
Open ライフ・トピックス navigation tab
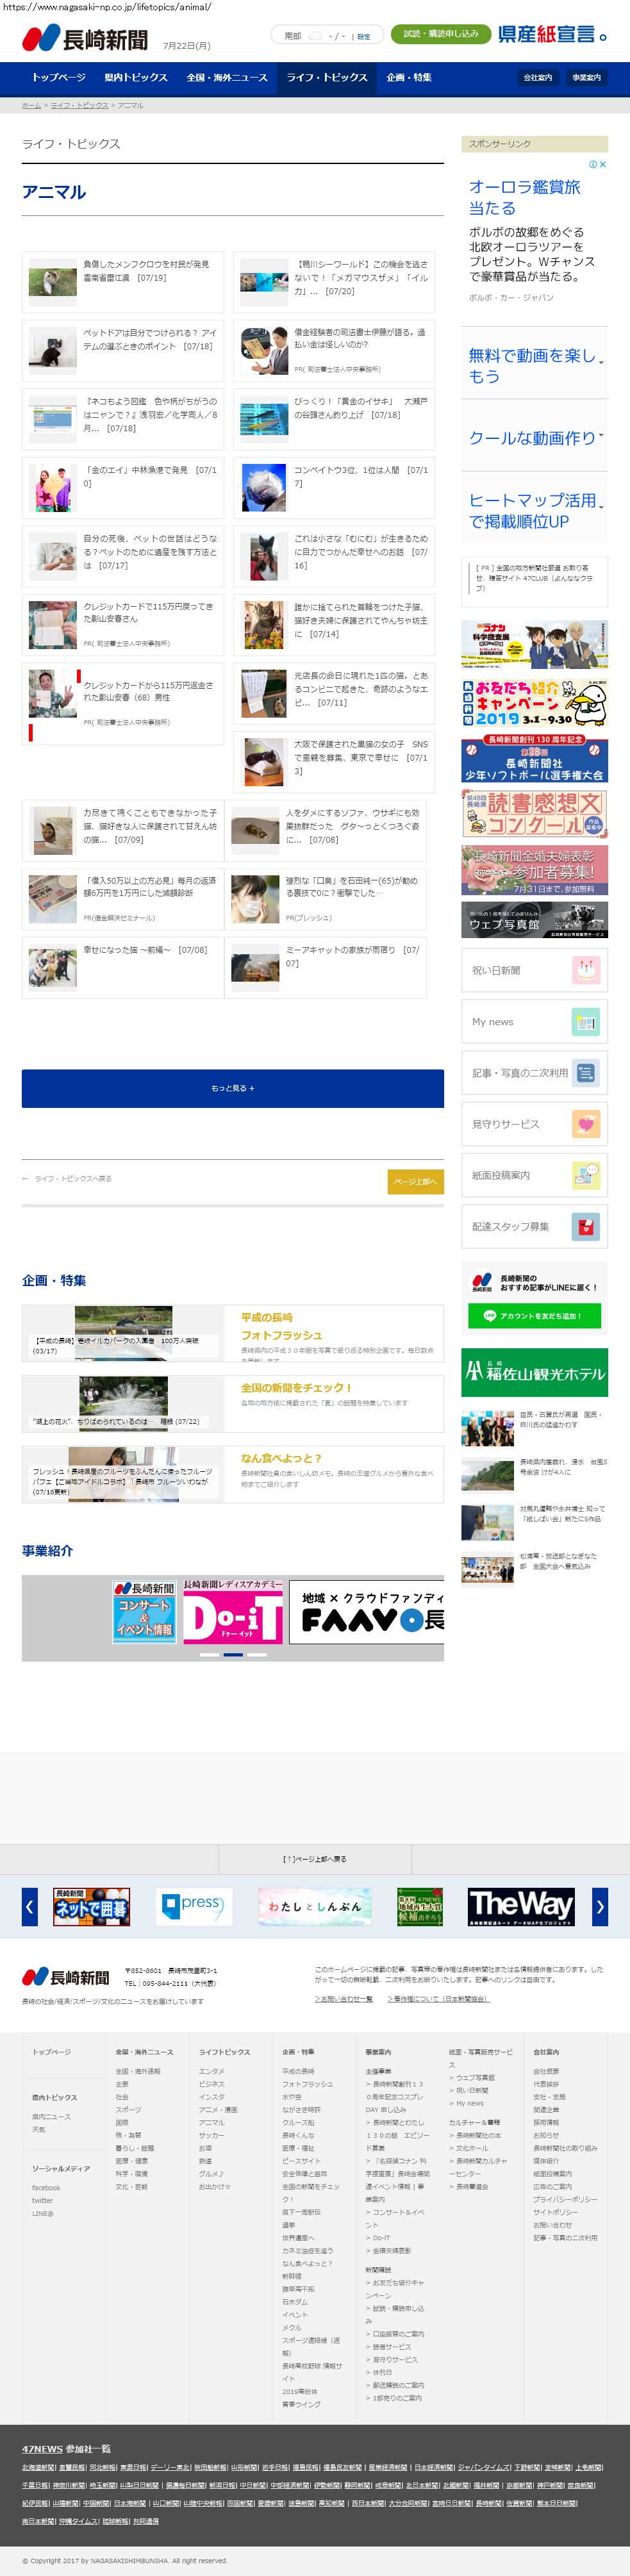tap(327, 78)
